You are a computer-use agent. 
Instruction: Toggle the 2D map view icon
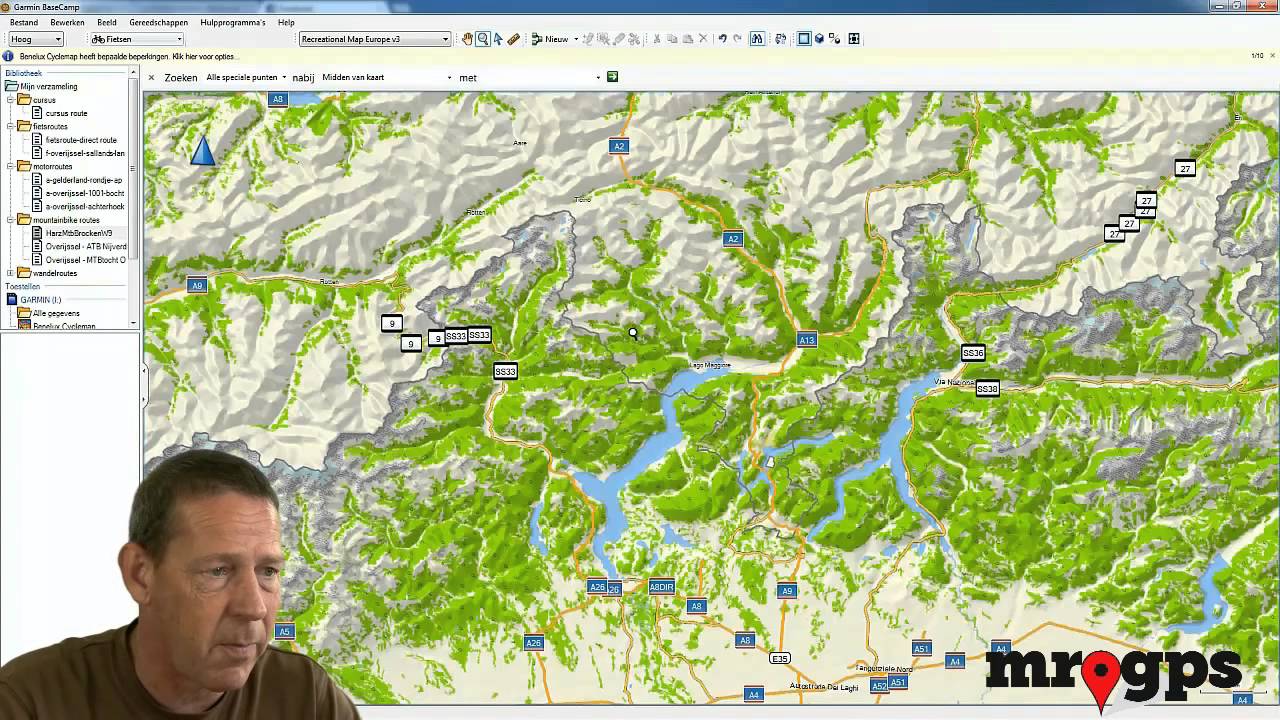(x=804, y=39)
